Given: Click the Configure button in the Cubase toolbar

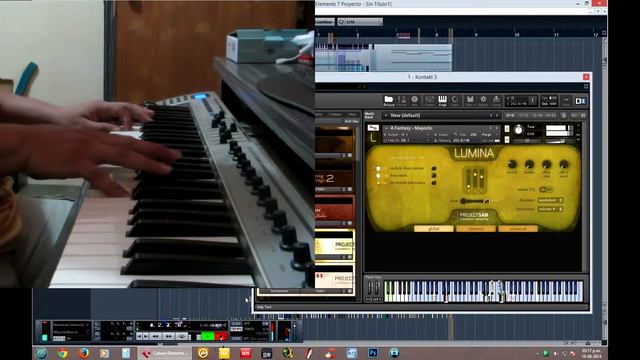Looking at the screenshot, I should coord(324,22).
